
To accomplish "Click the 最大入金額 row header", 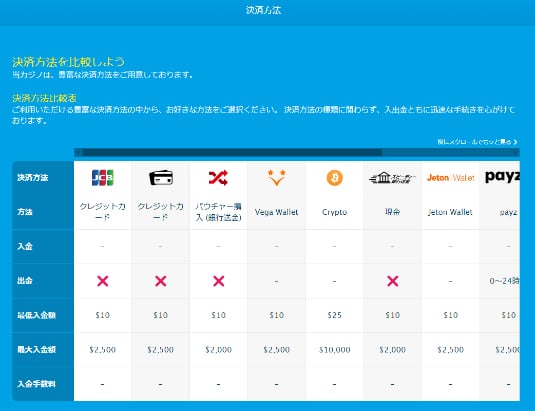I will click(37, 350).
